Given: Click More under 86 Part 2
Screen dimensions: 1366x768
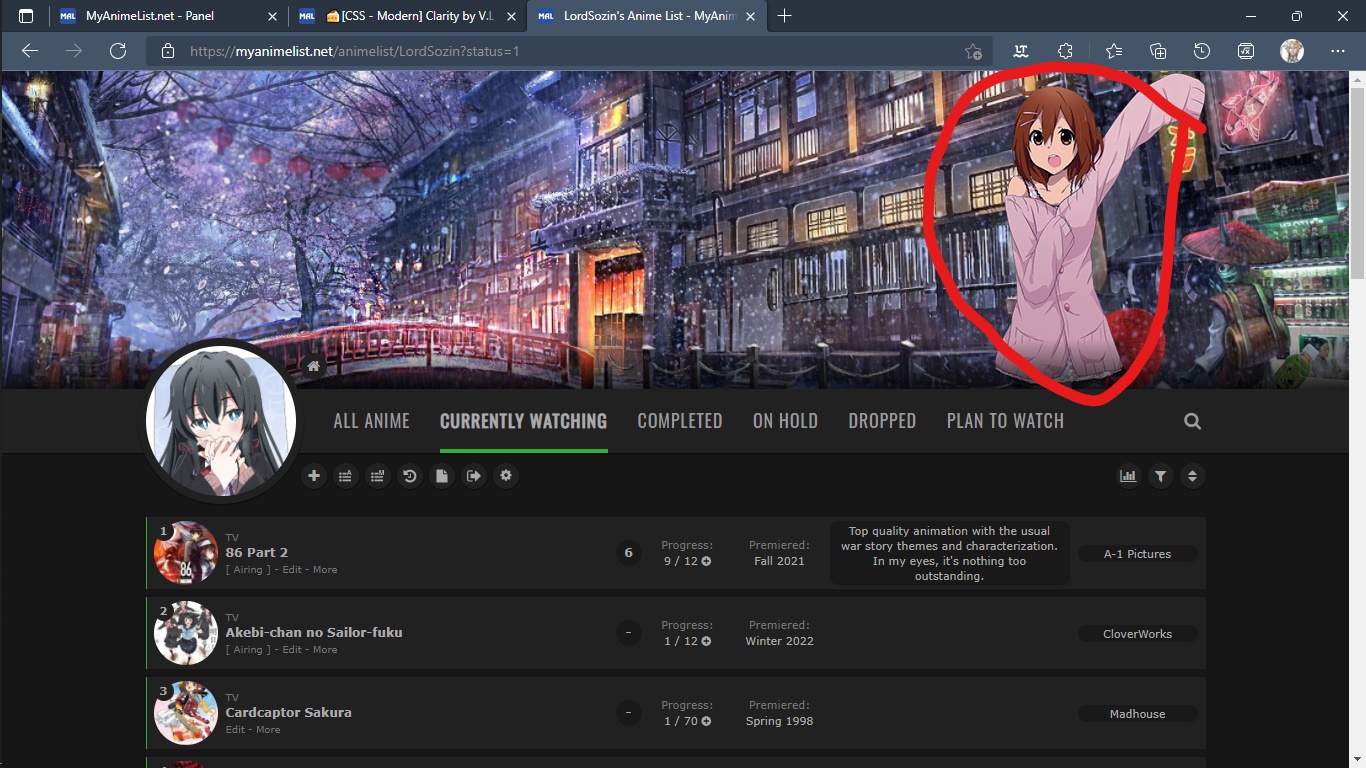Looking at the screenshot, I should point(325,570).
